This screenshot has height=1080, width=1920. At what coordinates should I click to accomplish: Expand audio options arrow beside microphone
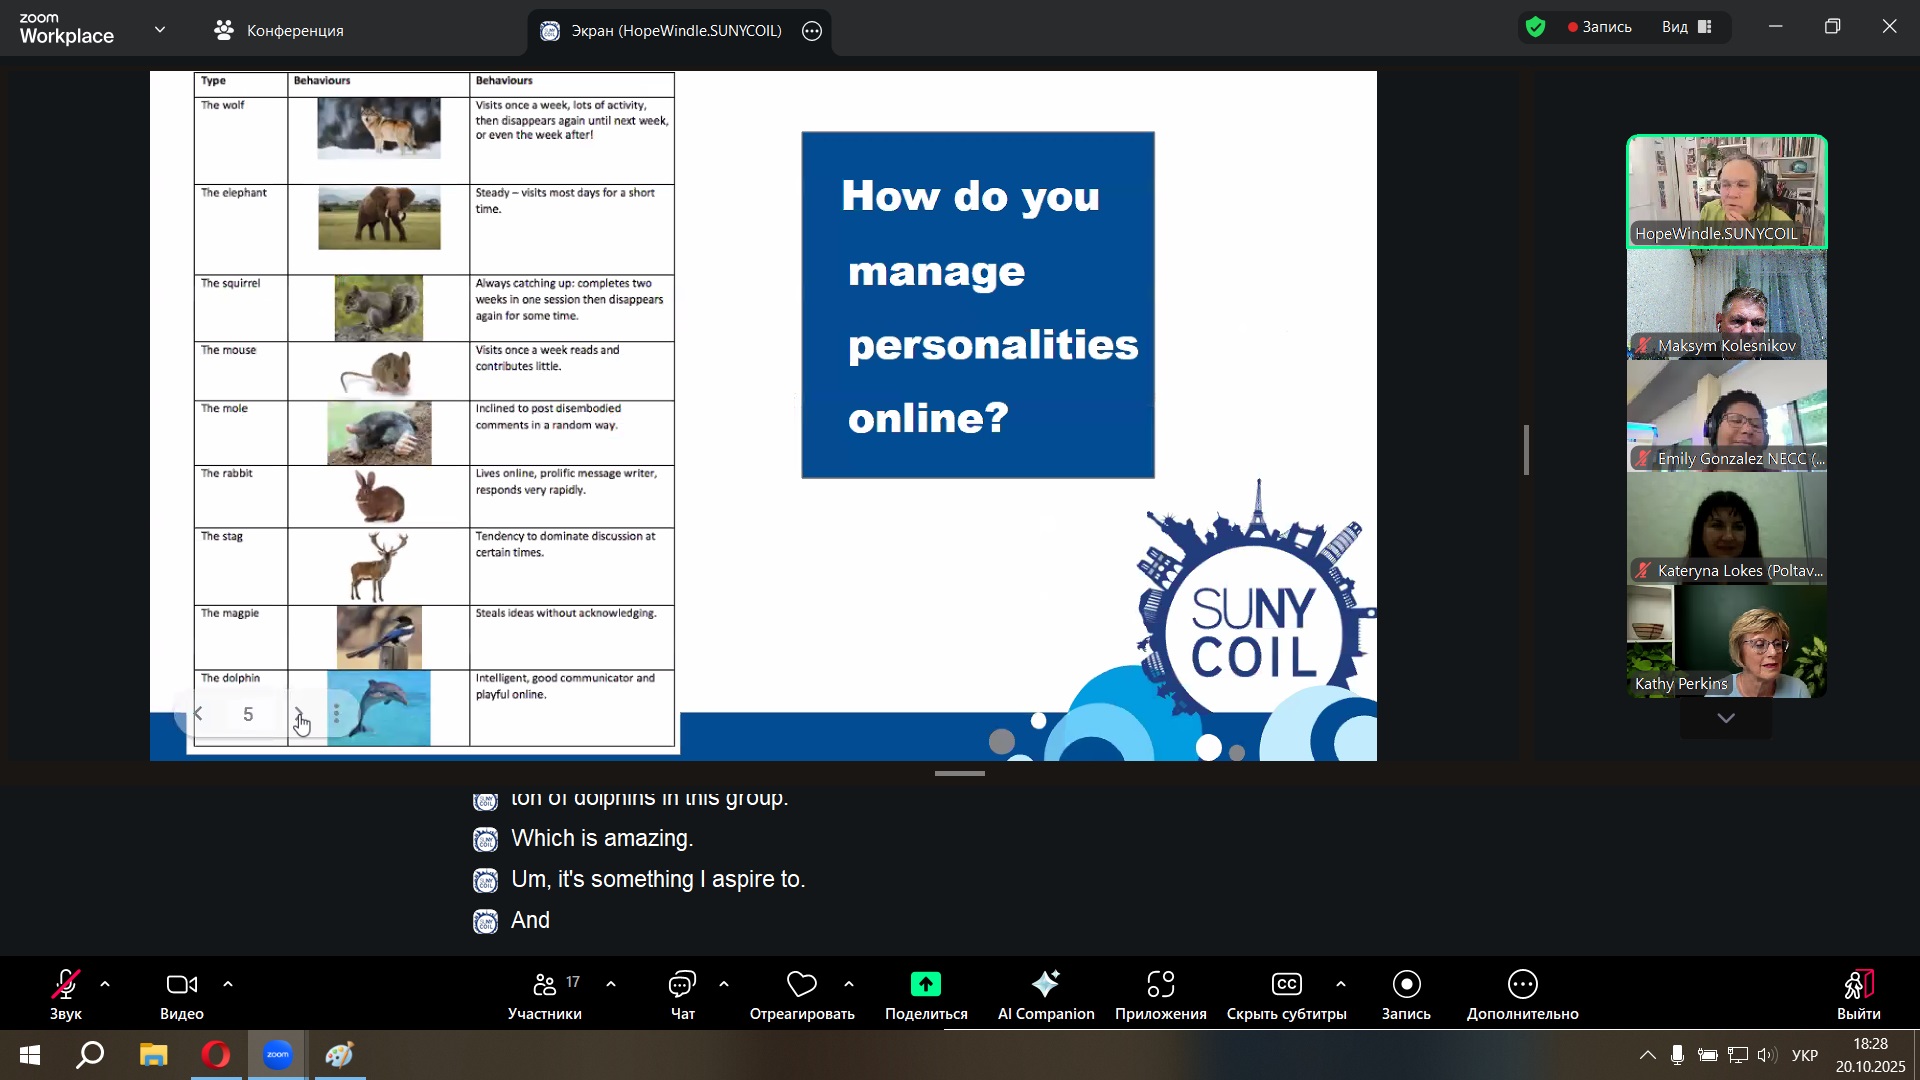pyautogui.click(x=105, y=985)
